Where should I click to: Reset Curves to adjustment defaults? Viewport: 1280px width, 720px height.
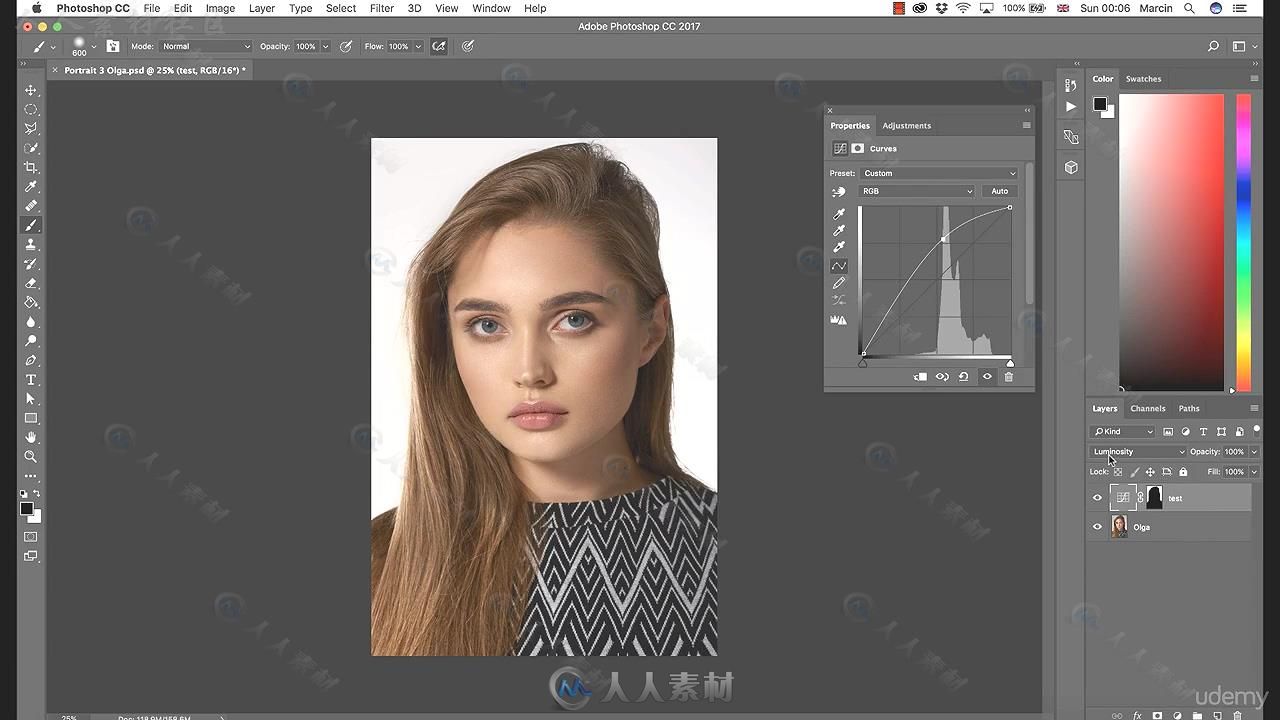point(963,377)
